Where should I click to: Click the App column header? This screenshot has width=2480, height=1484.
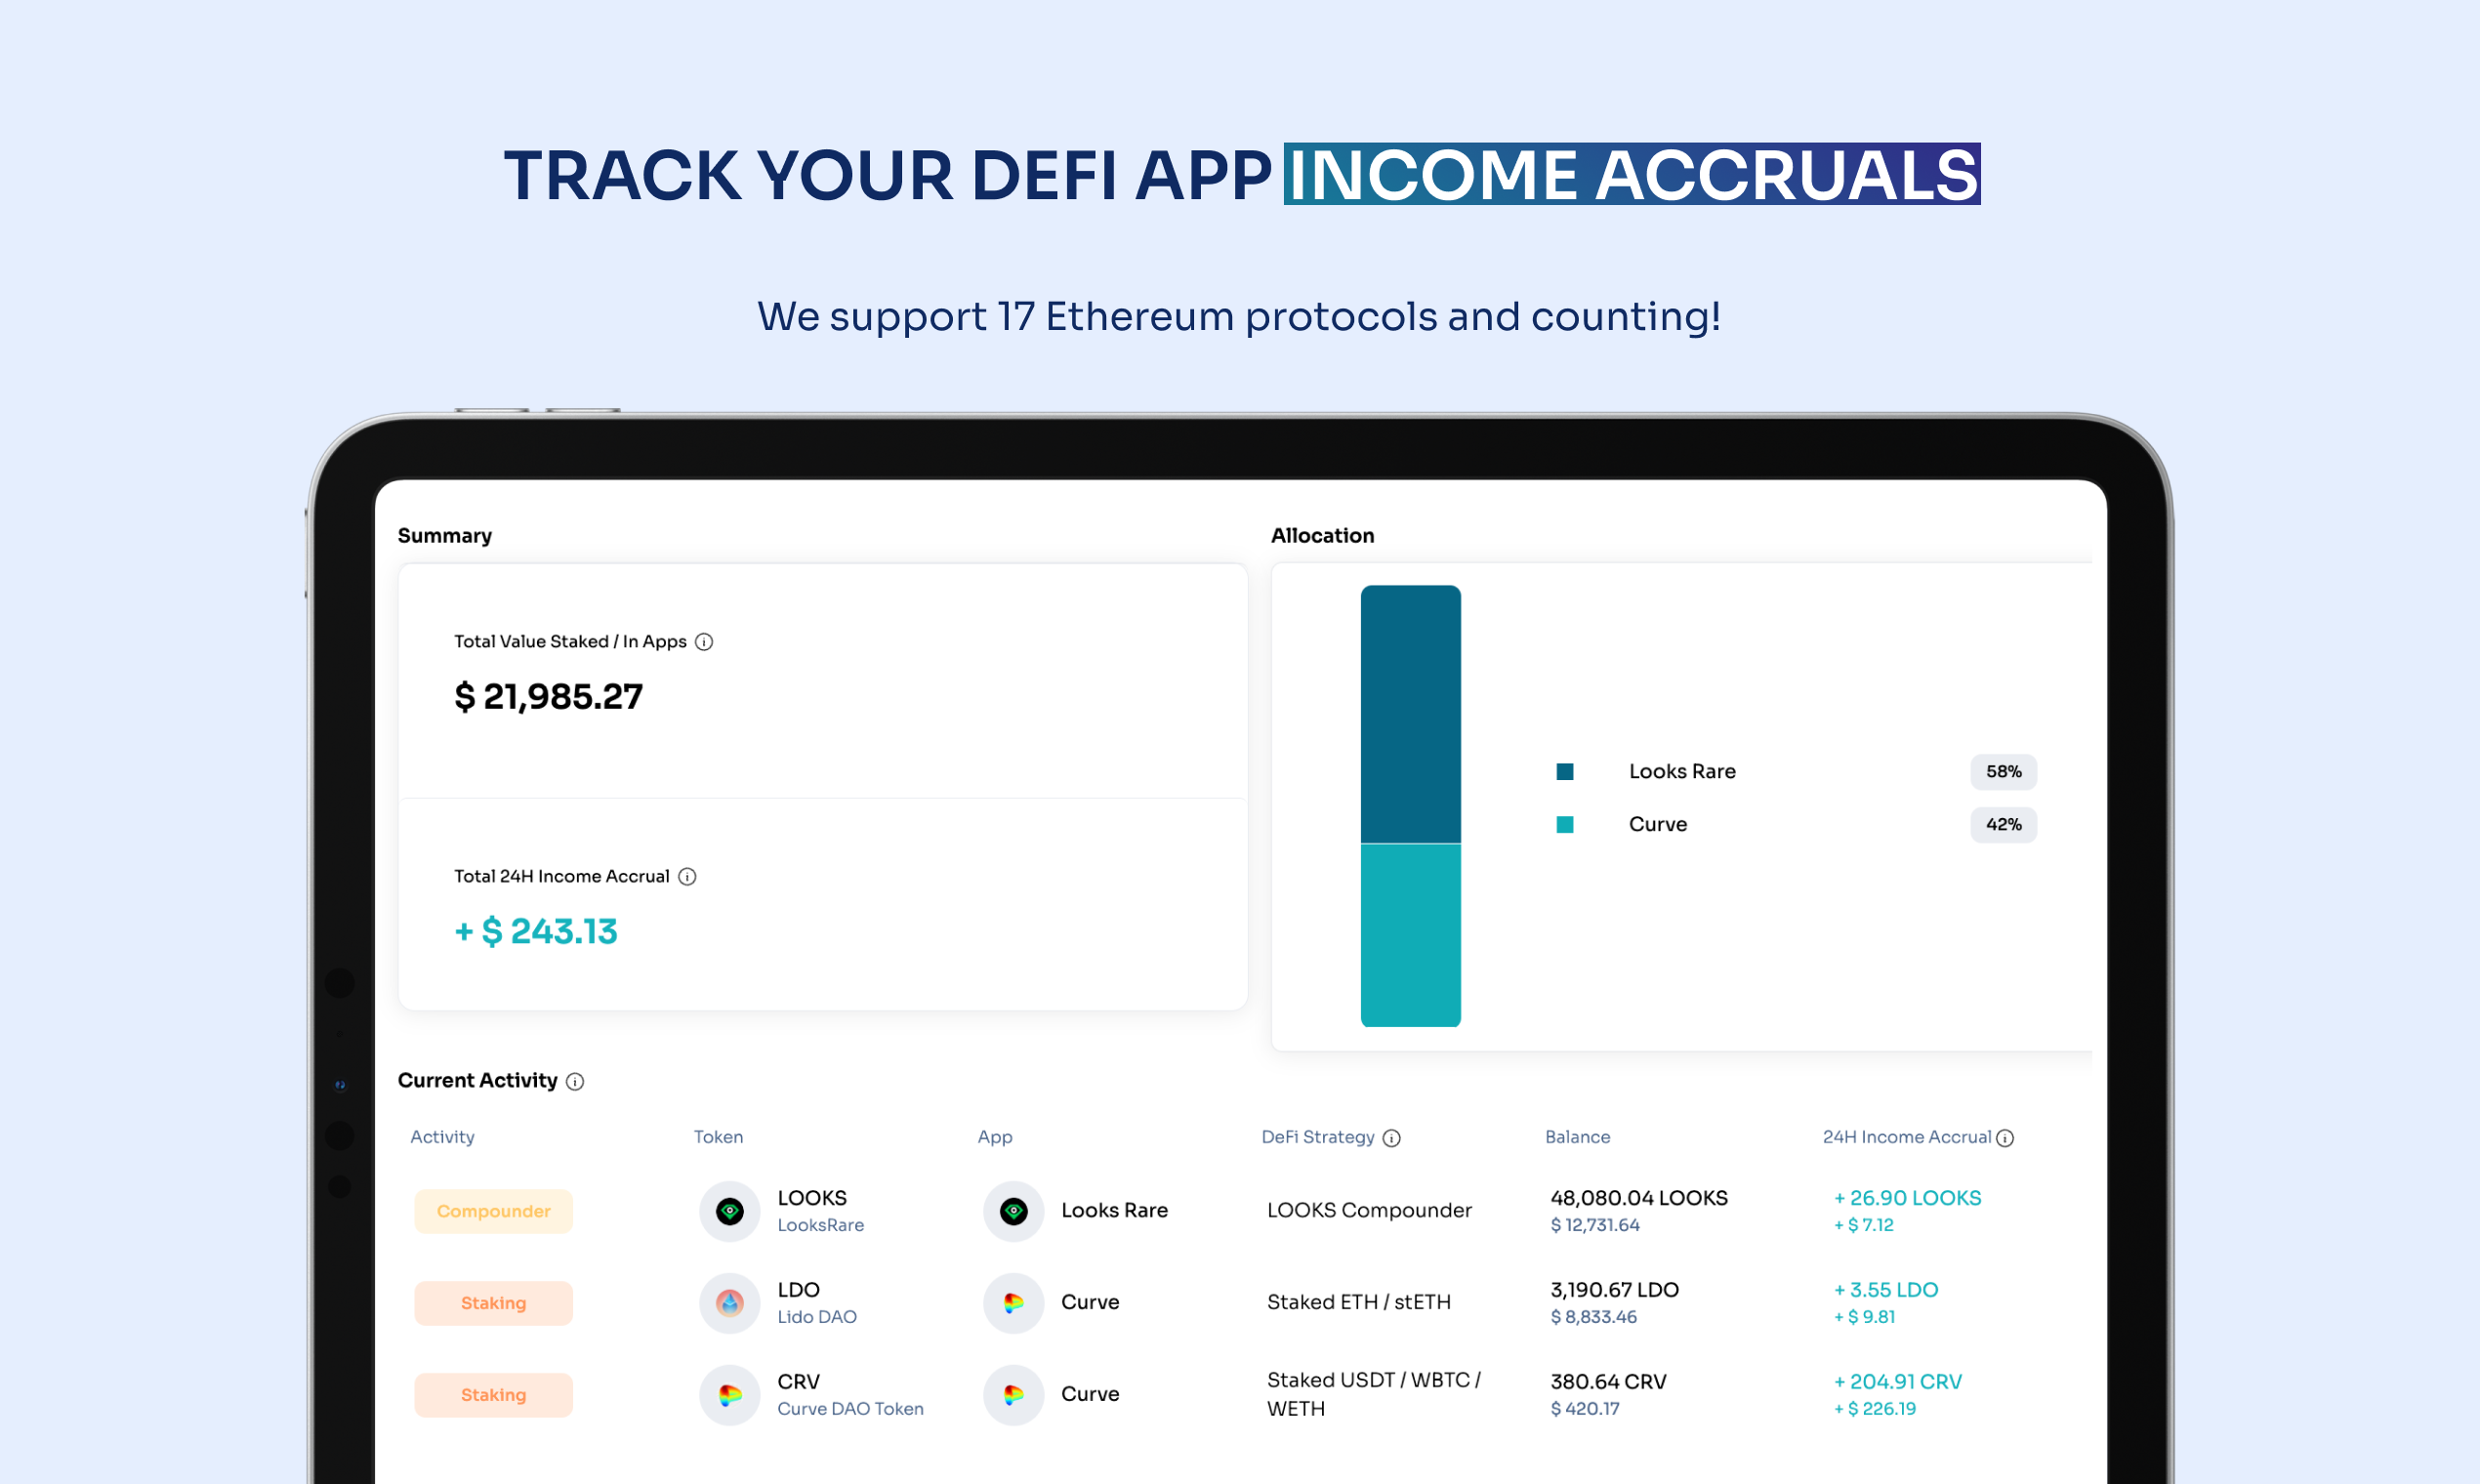tap(995, 1138)
